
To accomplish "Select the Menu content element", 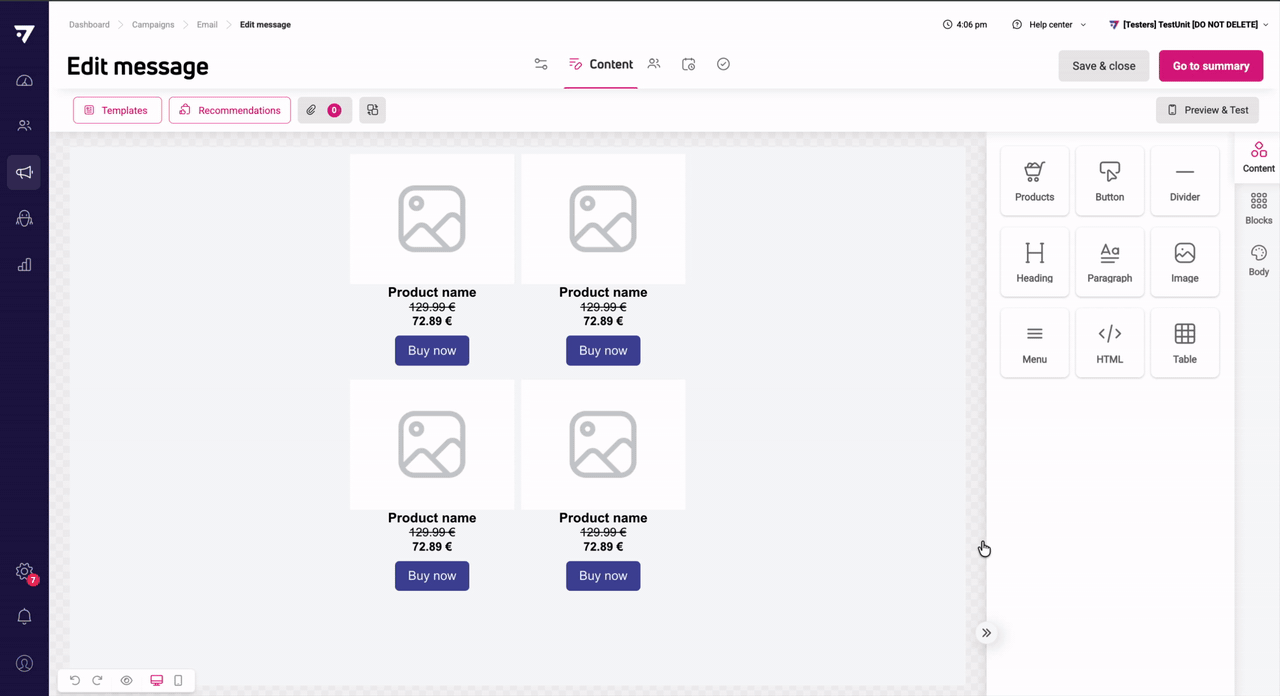I will (x=1034, y=343).
